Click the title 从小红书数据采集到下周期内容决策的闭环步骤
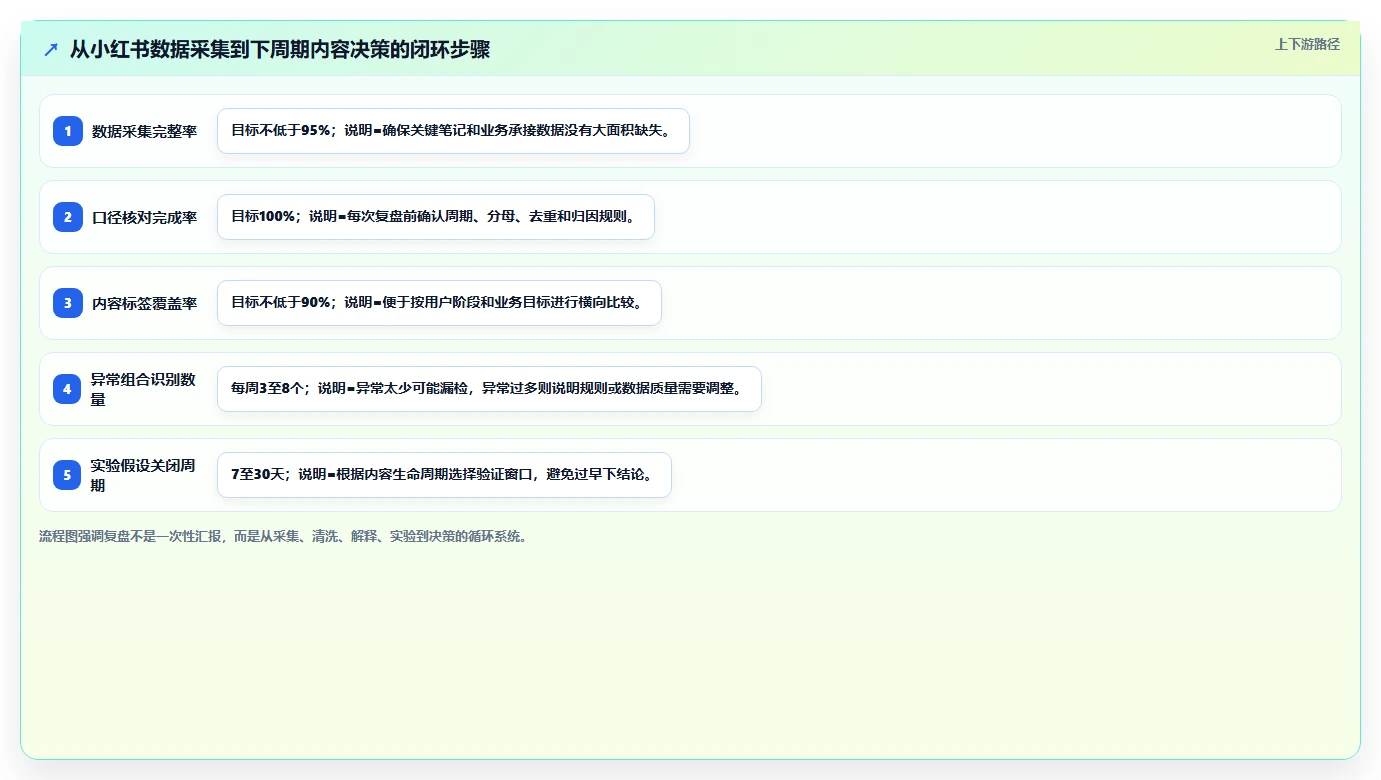Viewport: 1381px width, 780px height. 280,49
